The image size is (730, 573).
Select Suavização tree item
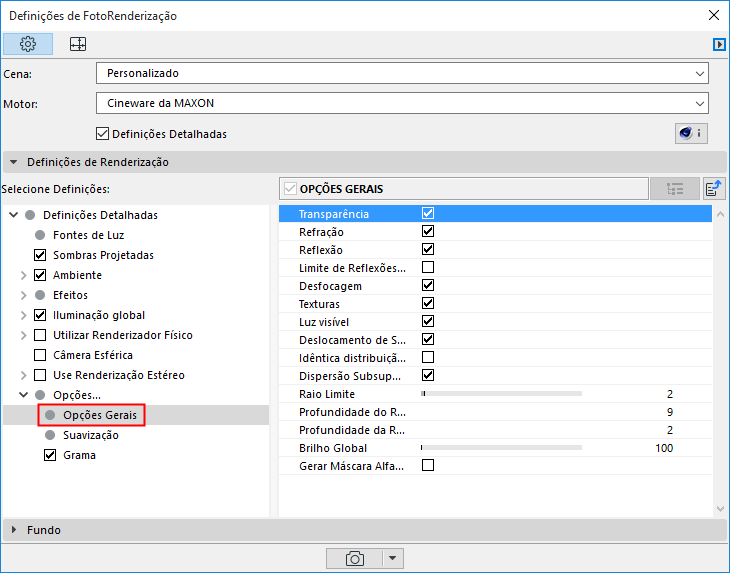point(91,435)
